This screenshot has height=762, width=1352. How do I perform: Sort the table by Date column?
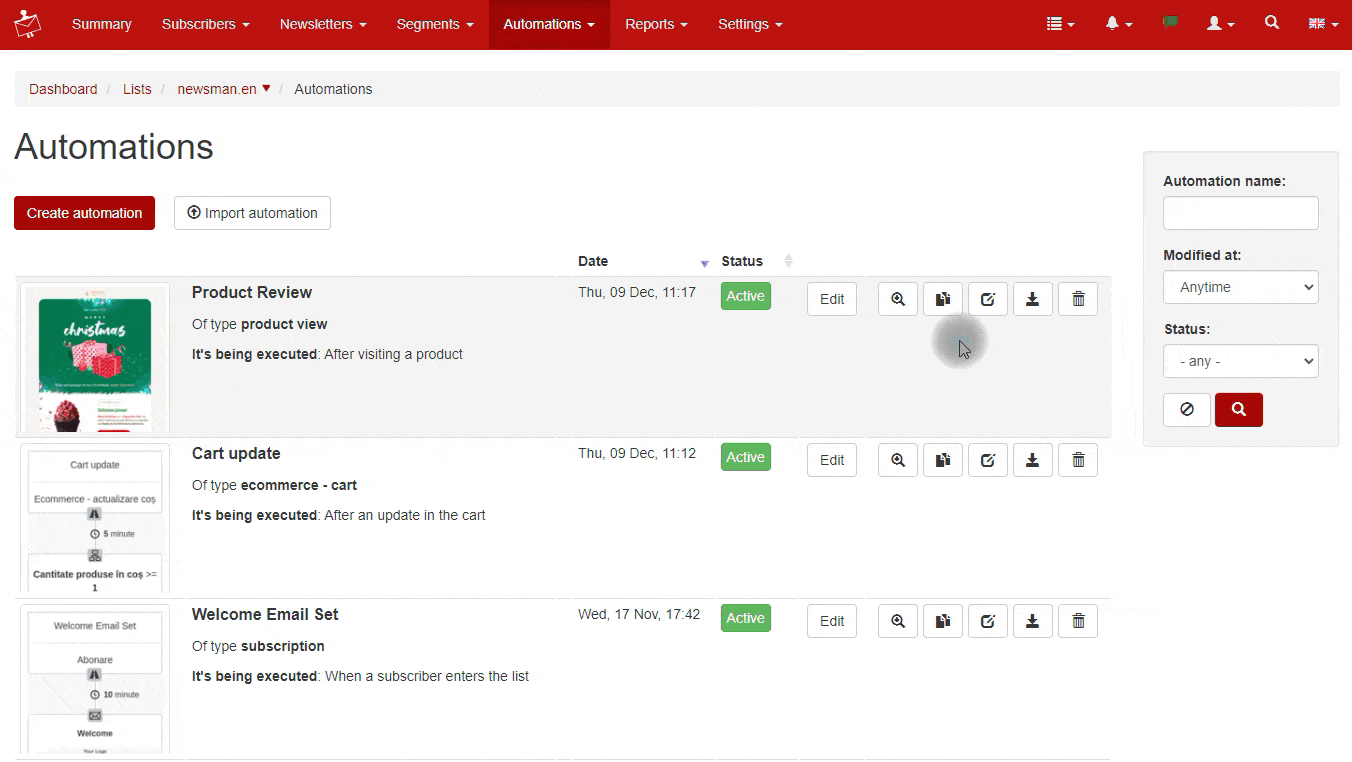pyautogui.click(x=643, y=261)
